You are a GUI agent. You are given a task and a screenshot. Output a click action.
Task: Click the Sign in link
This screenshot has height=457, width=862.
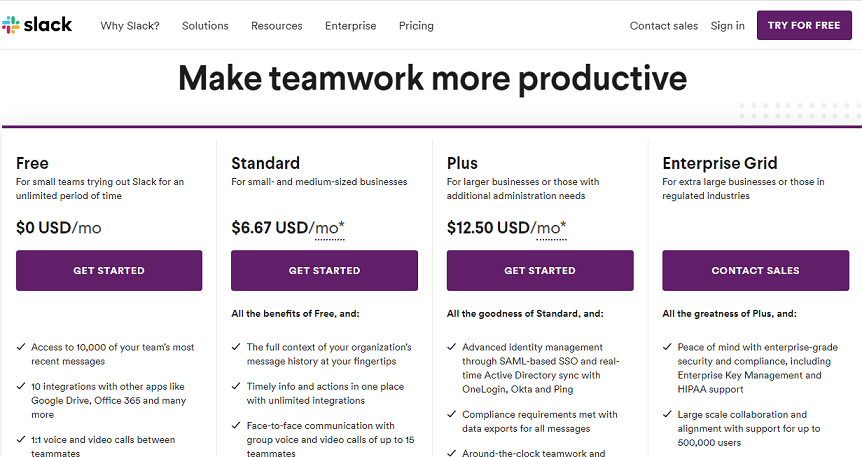(x=727, y=26)
